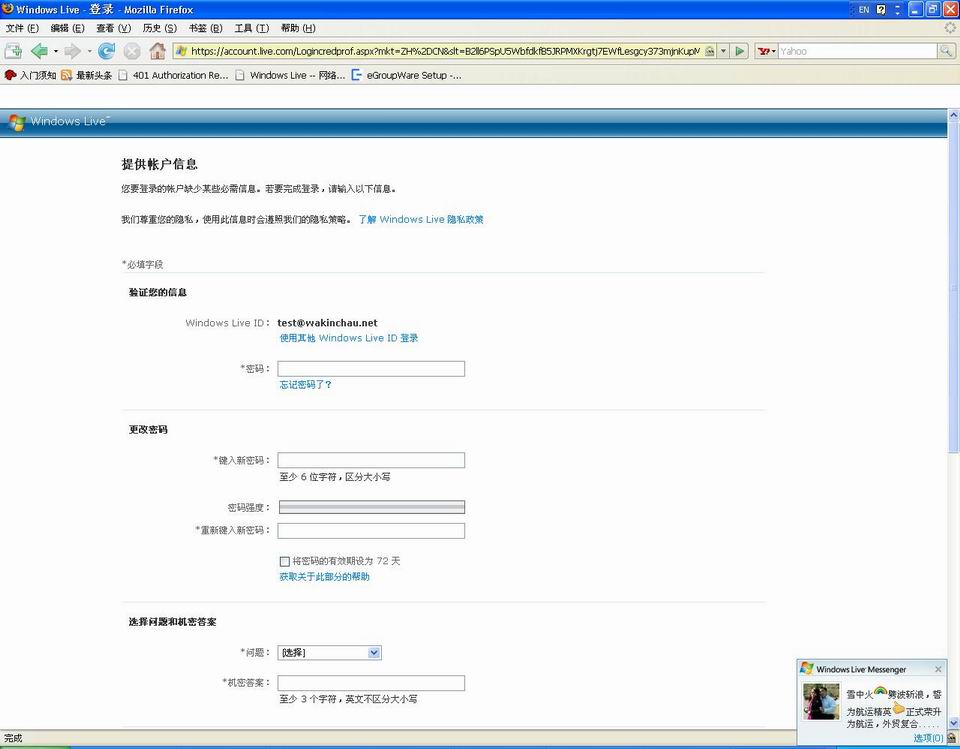The image size is (960, 749).
Task: Enable 将密码的有效期设为 72 天 checkbox
Action: [284, 561]
